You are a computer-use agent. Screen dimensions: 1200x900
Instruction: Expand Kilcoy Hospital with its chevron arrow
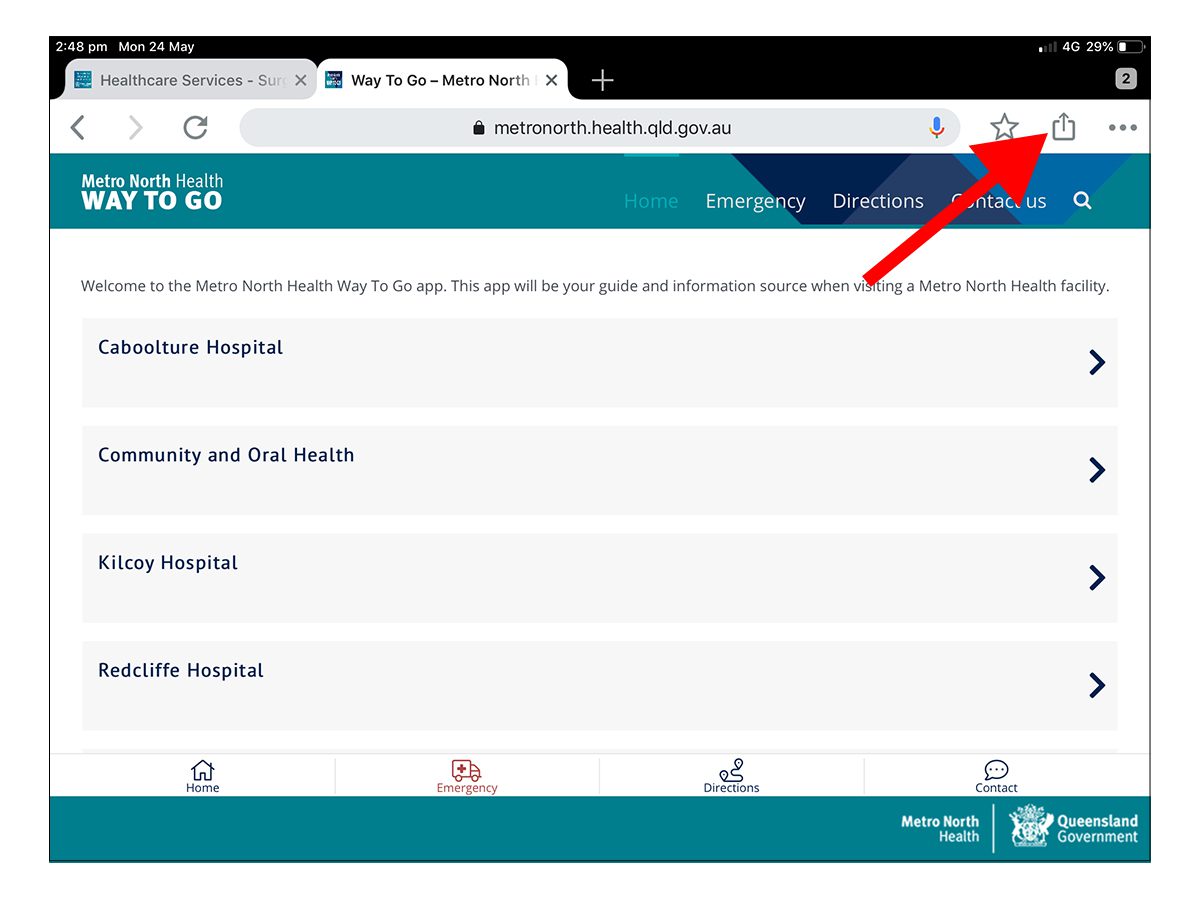coord(1097,578)
